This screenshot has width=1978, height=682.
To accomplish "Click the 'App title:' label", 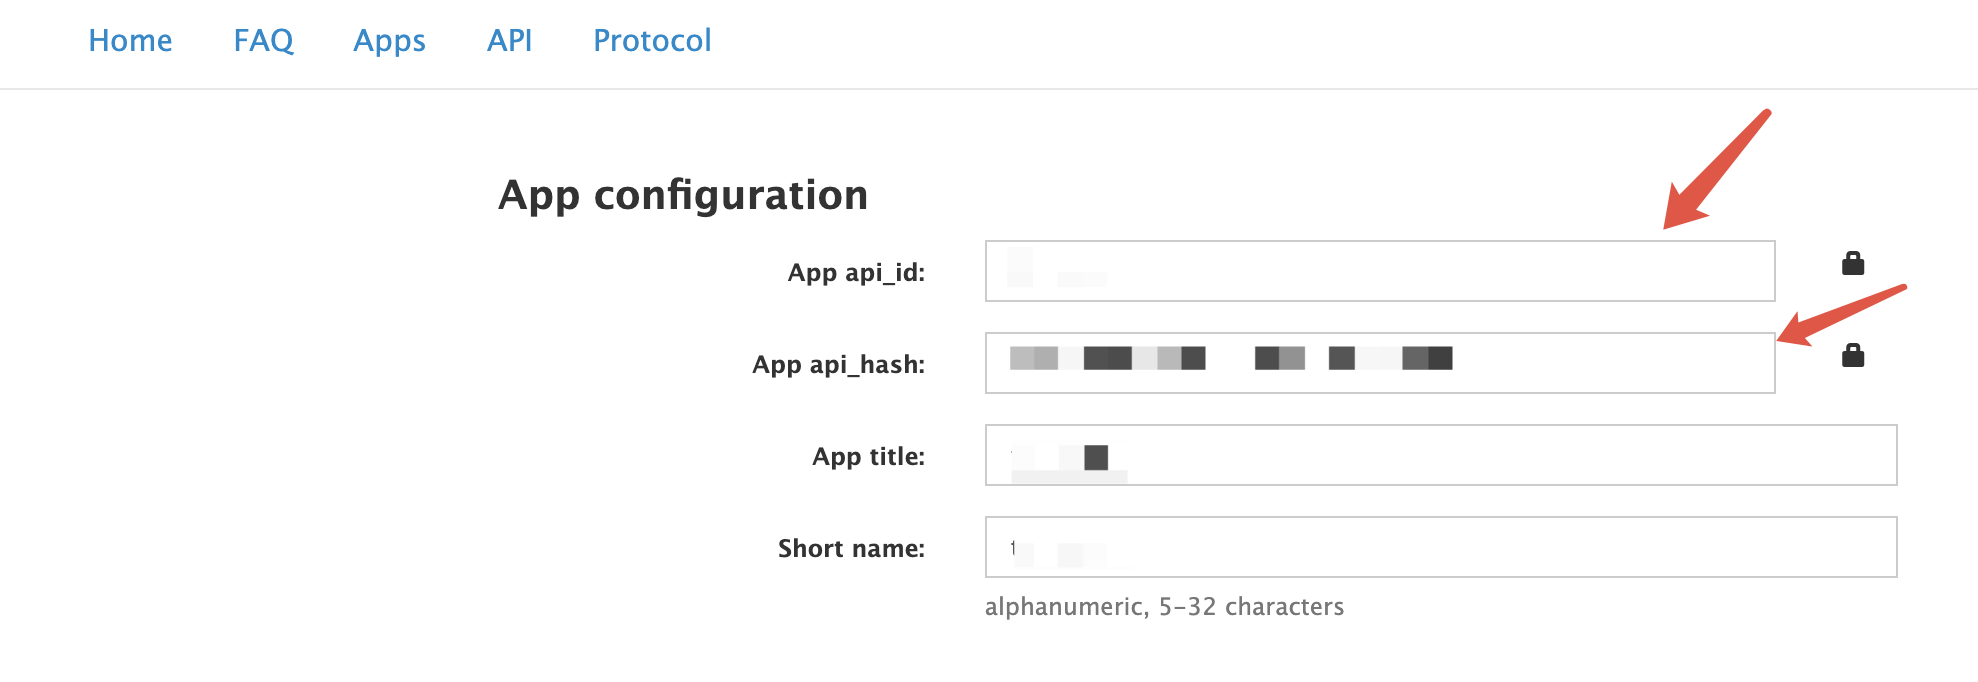I will point(868,457).
